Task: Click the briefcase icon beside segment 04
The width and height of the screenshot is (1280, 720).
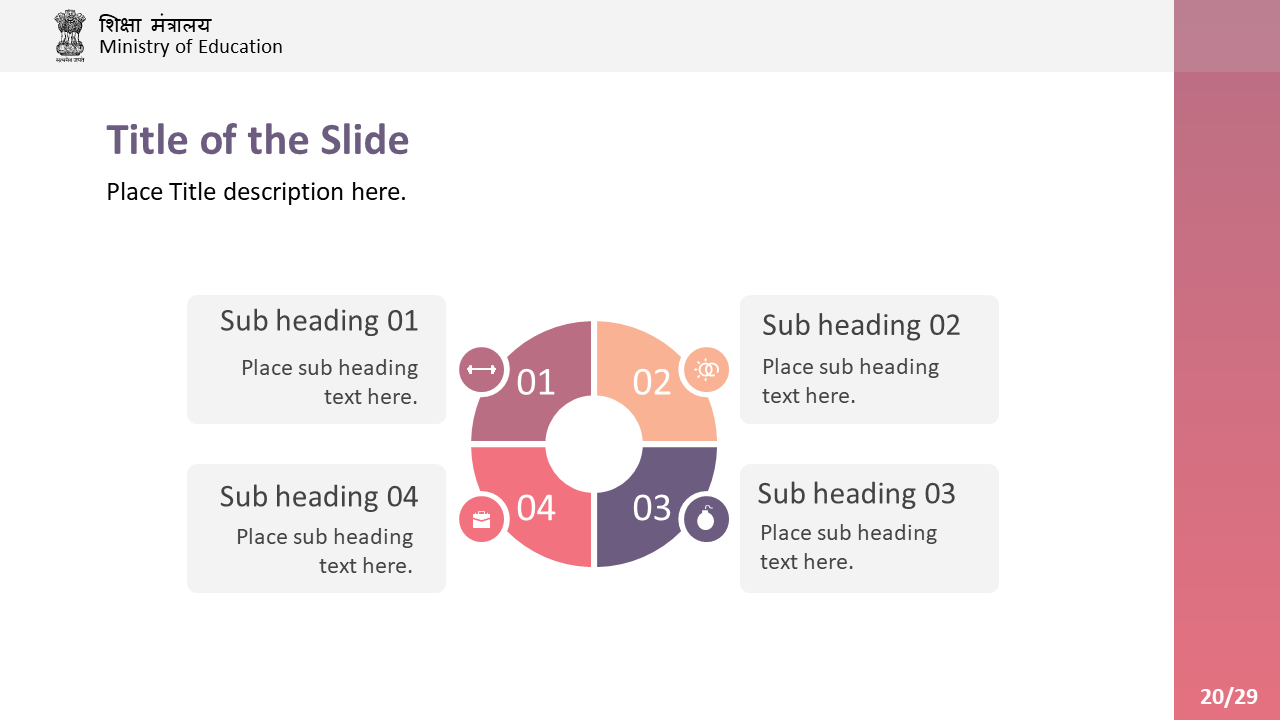Action: tap(482, 519)
